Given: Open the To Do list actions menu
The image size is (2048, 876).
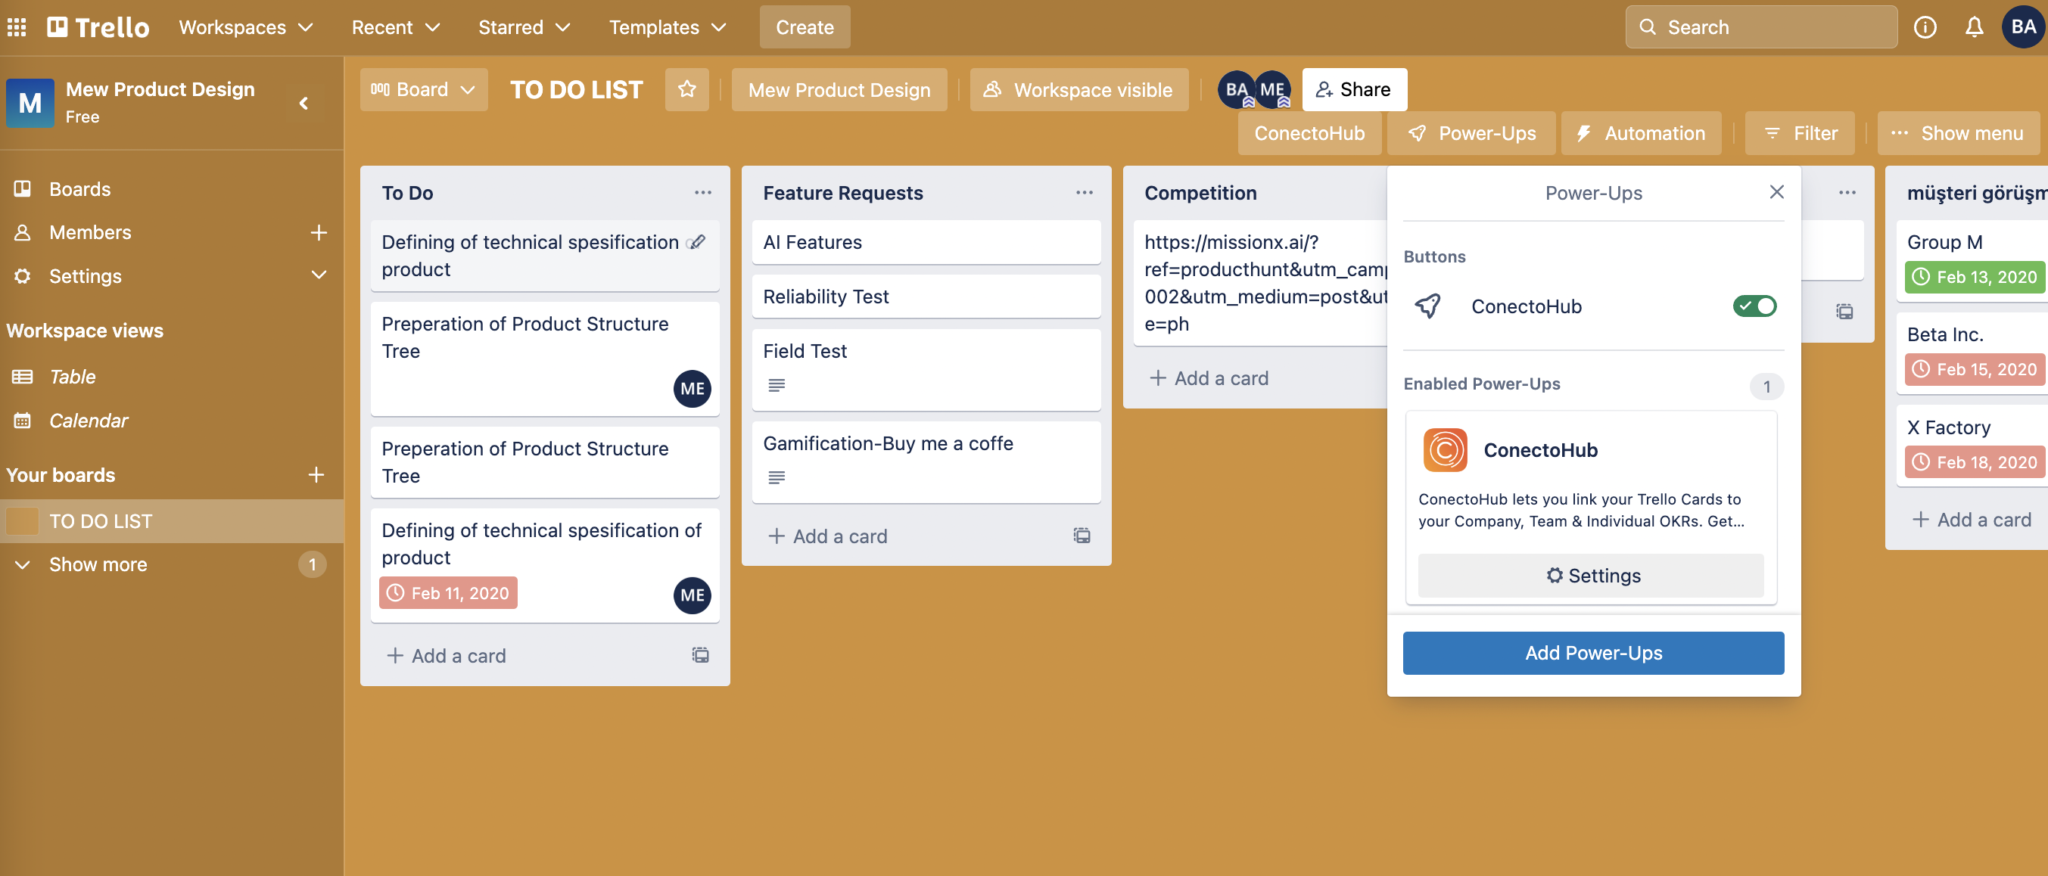Looking at the screenshot, I should [703, 192].
